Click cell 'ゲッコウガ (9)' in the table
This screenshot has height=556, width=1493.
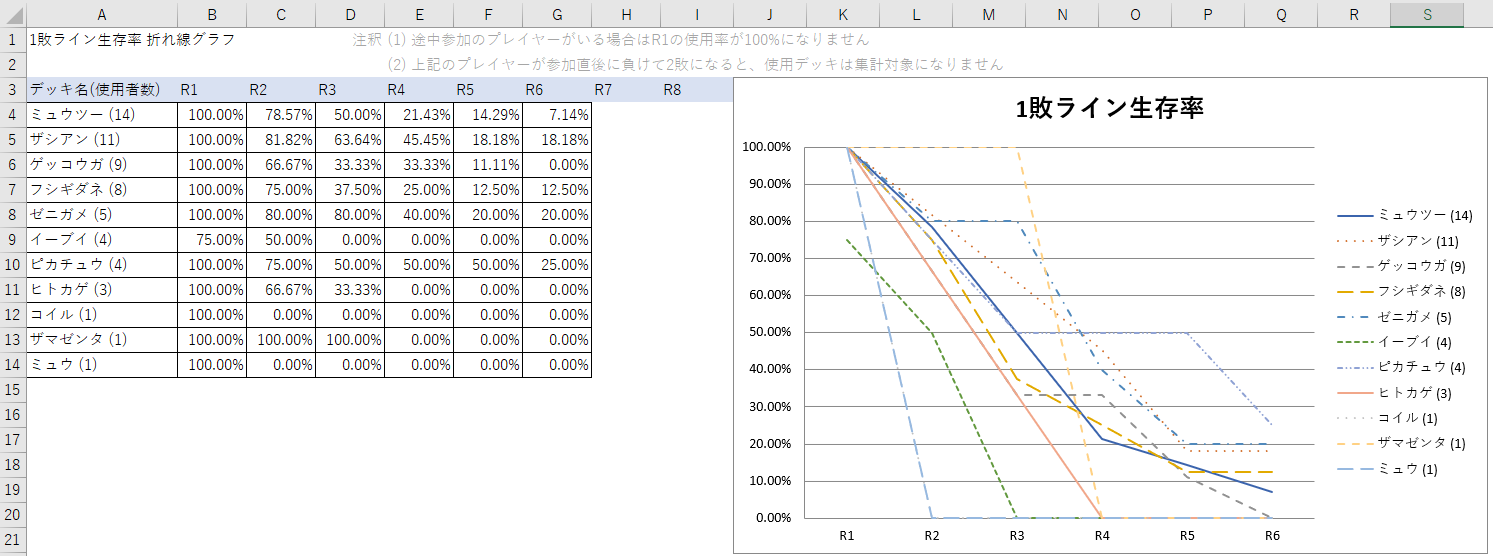coord(102,165)
